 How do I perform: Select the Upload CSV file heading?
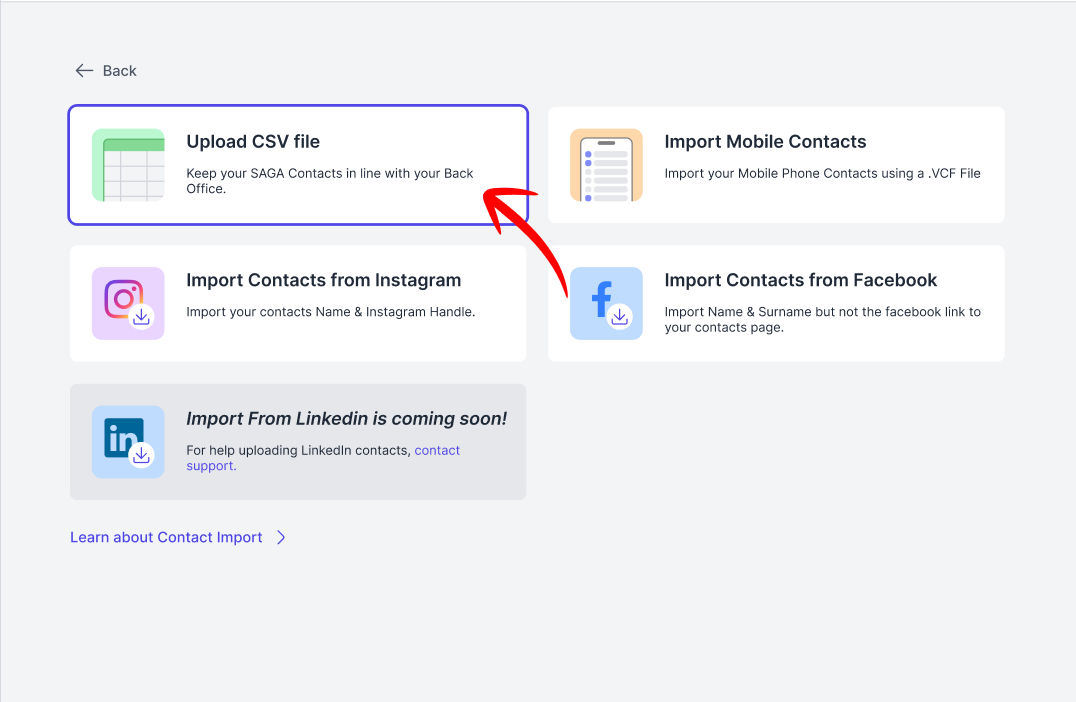point(253,141)
